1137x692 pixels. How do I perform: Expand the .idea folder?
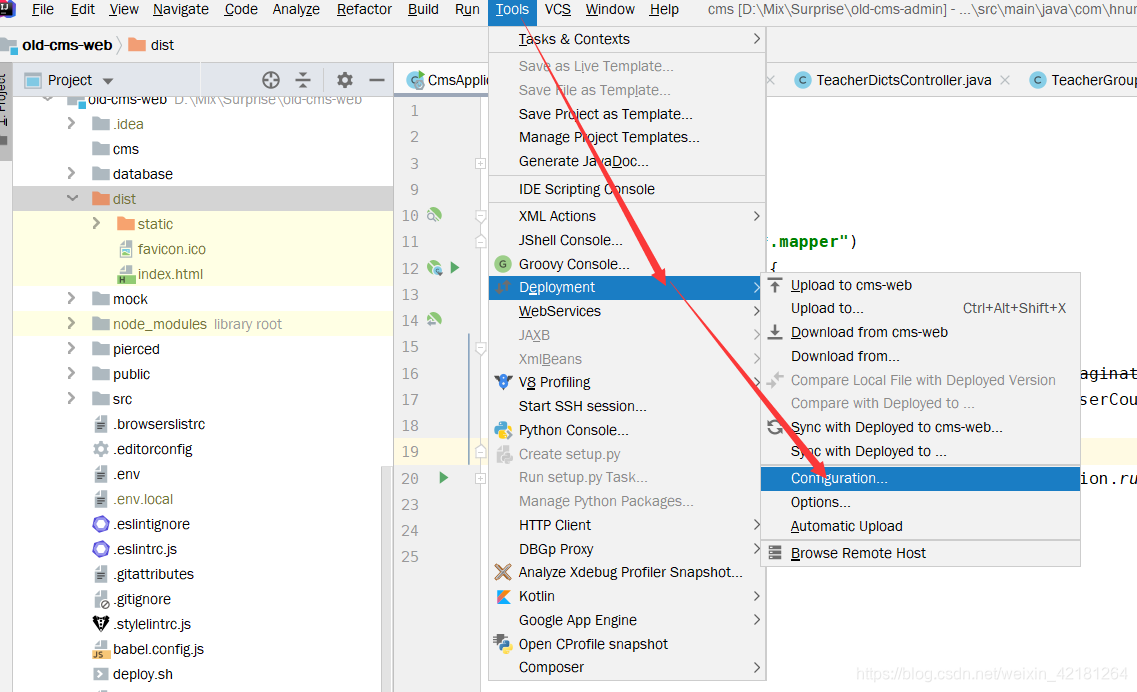pos(71,123)
